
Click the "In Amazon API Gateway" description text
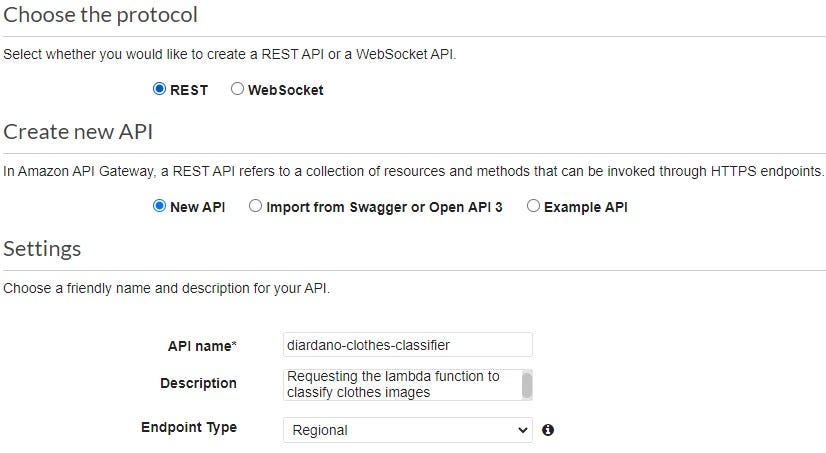414,171
